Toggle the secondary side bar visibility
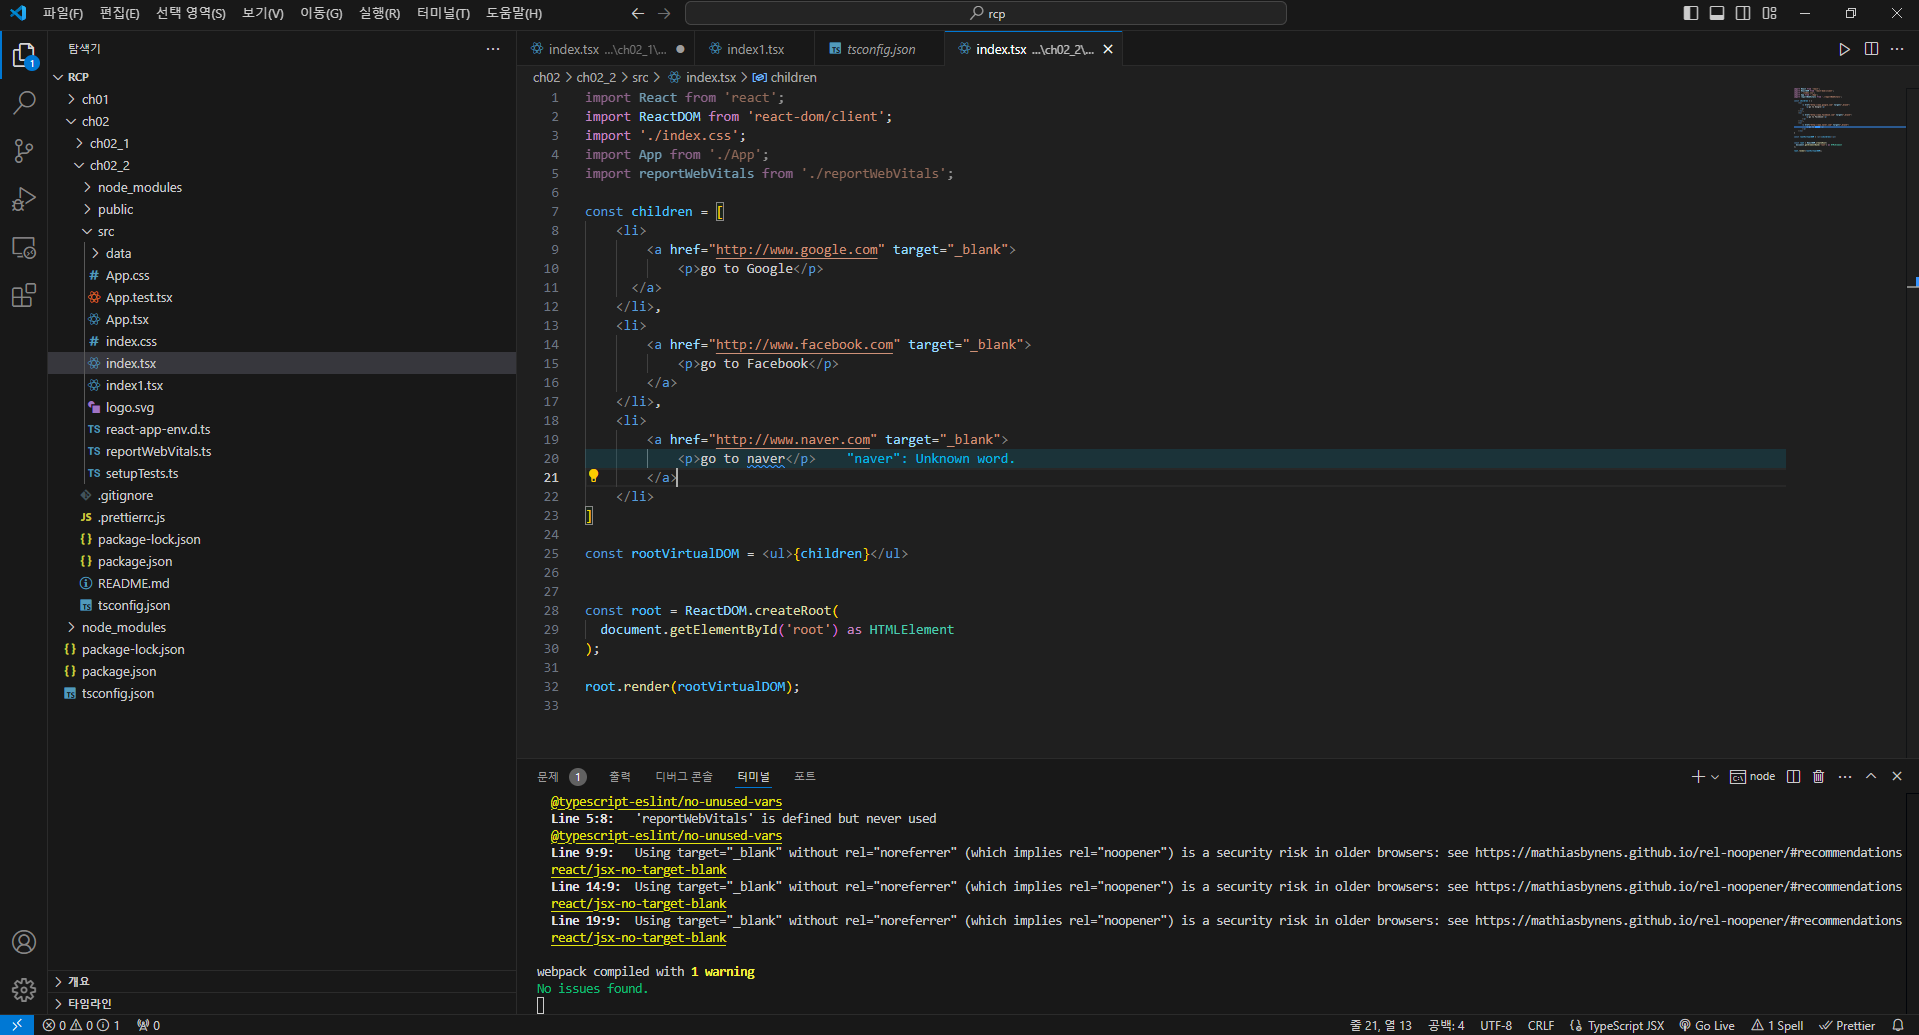Image resolution: width=1919 pixels, height=1035 pixels. tap(1743, 13)
